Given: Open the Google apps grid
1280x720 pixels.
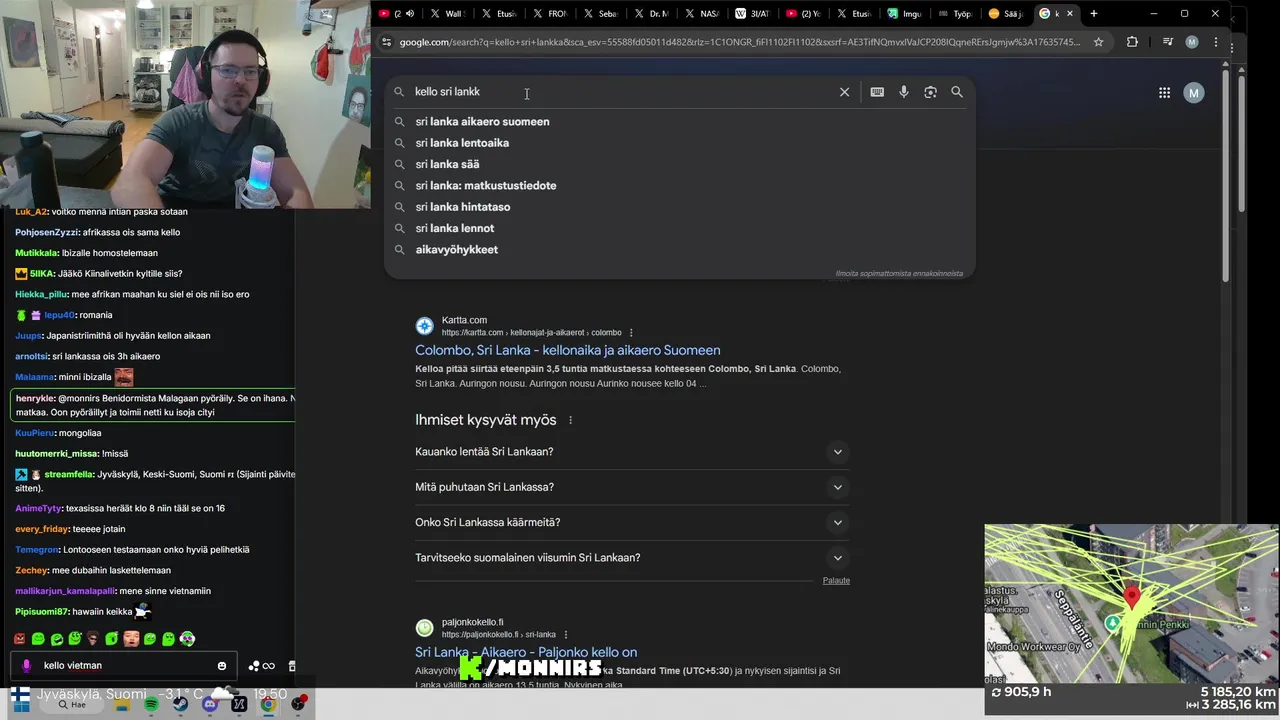Looking at the screenshot, I should point(1164,93).
